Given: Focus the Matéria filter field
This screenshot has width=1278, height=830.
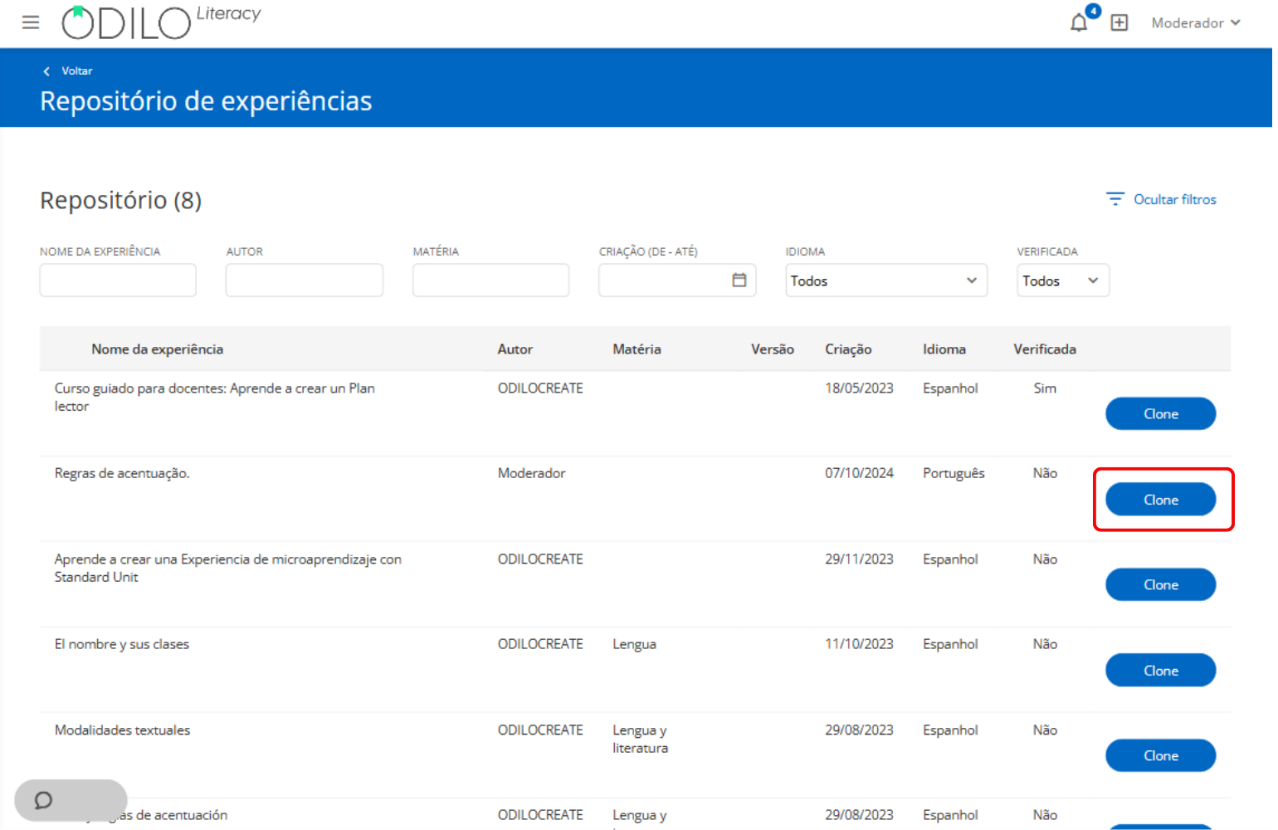Looking at the screenshot, I should (491, 281).
